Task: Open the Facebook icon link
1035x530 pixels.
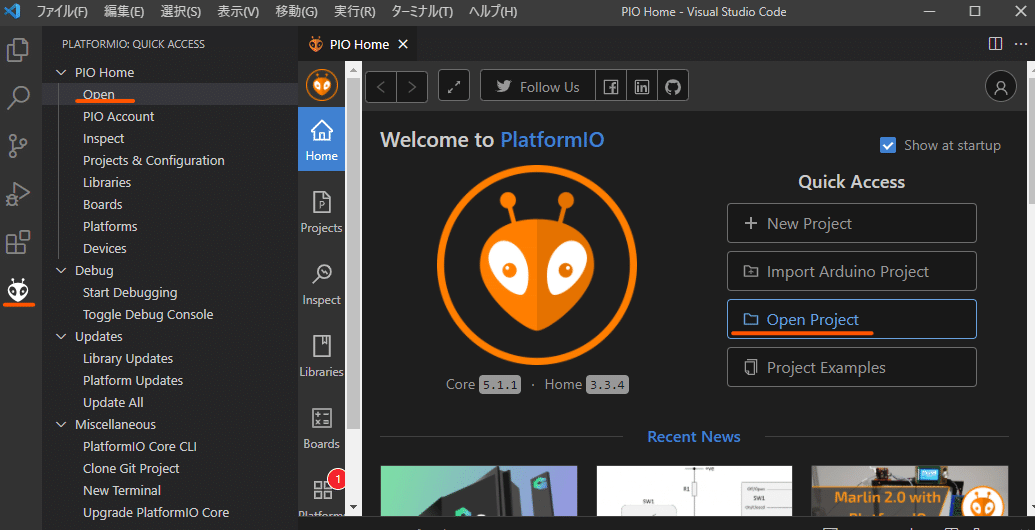Action: (611, 86)
